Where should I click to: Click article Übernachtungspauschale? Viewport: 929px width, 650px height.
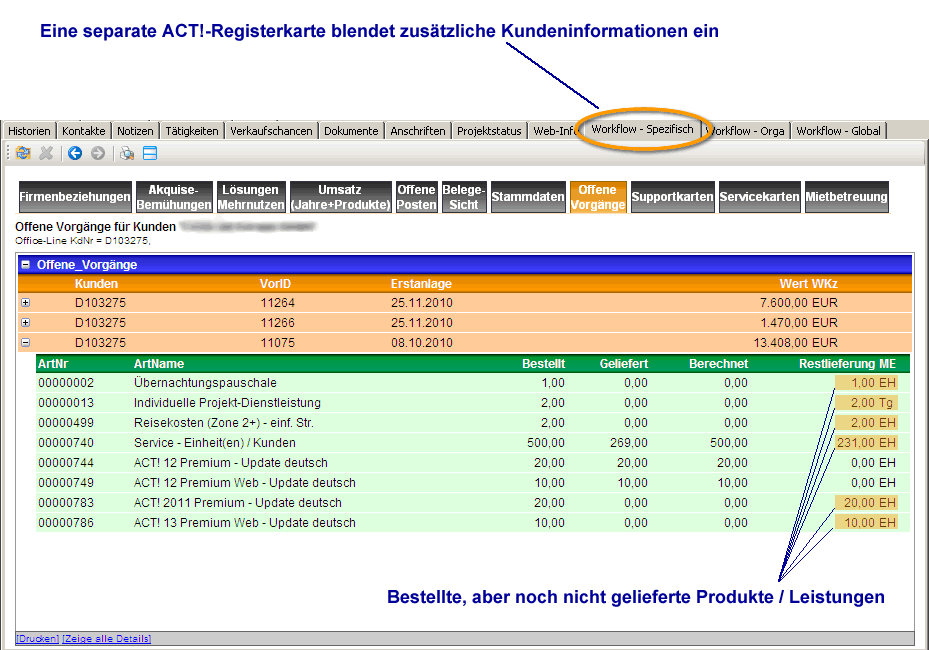click(x=205, y=383)
